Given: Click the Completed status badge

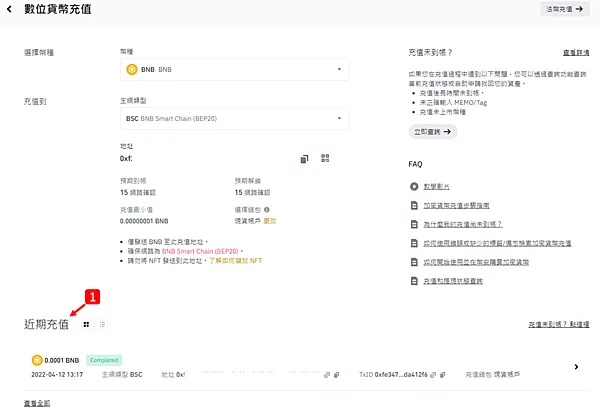Looking at the screenshot, I should tap(104, 360).
